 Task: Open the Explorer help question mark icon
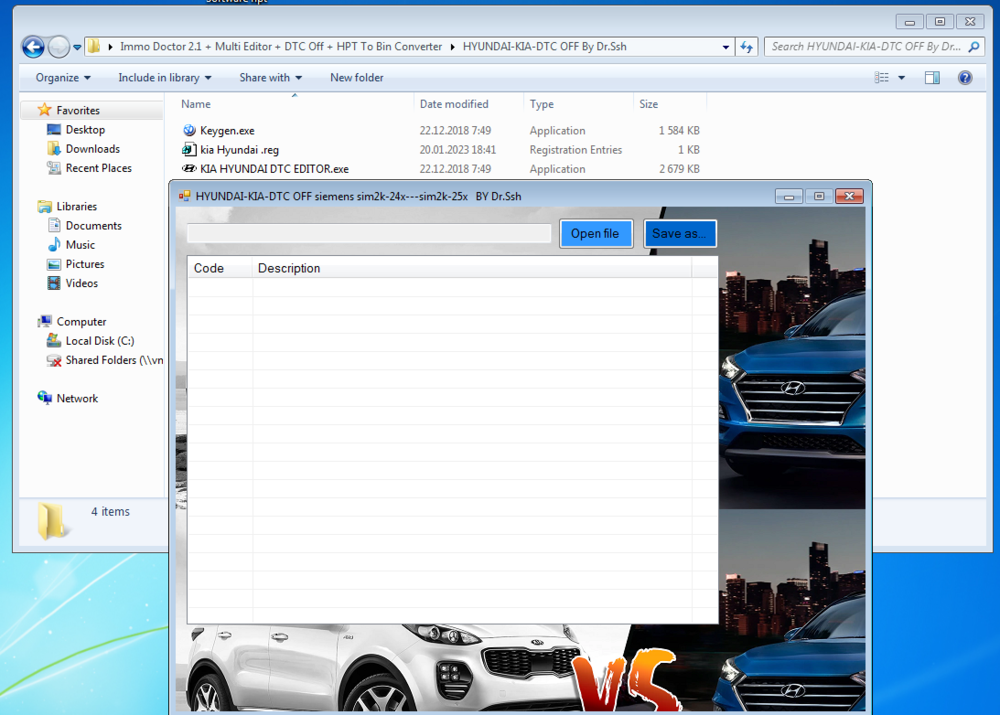[965, 77]
